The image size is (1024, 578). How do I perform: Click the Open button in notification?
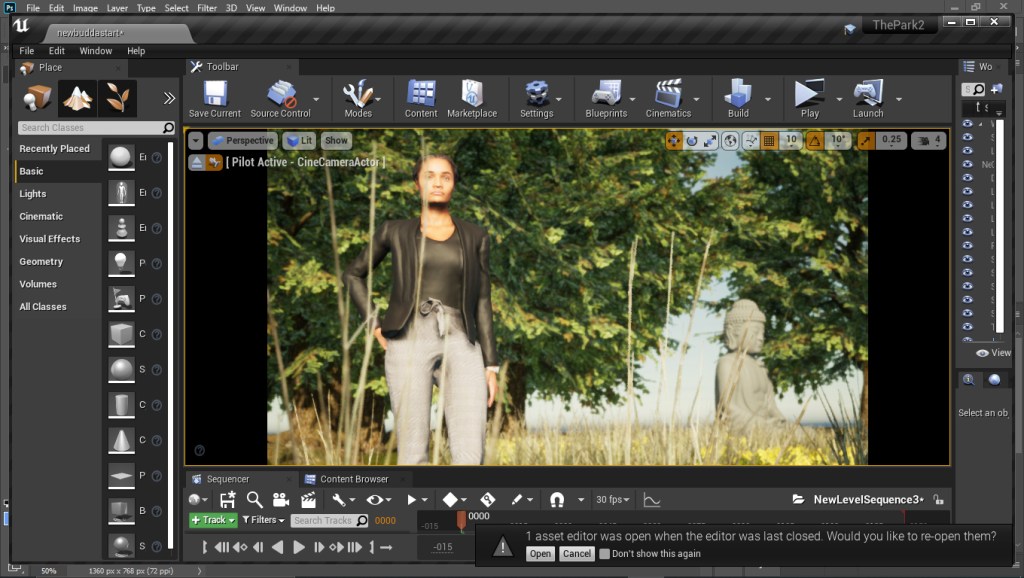(540, 554)
